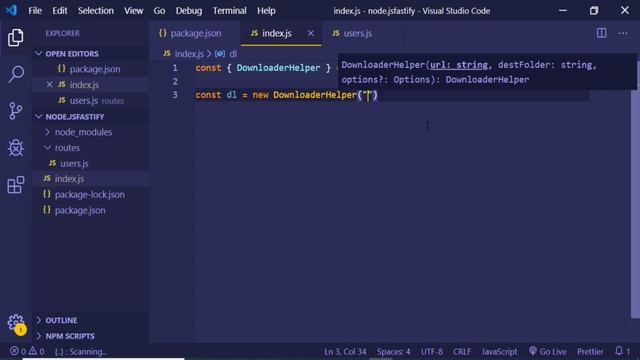This screenshot has height=360, width=640.
Task: Open the Extensions view icon
Action: [x=16, y=184]
